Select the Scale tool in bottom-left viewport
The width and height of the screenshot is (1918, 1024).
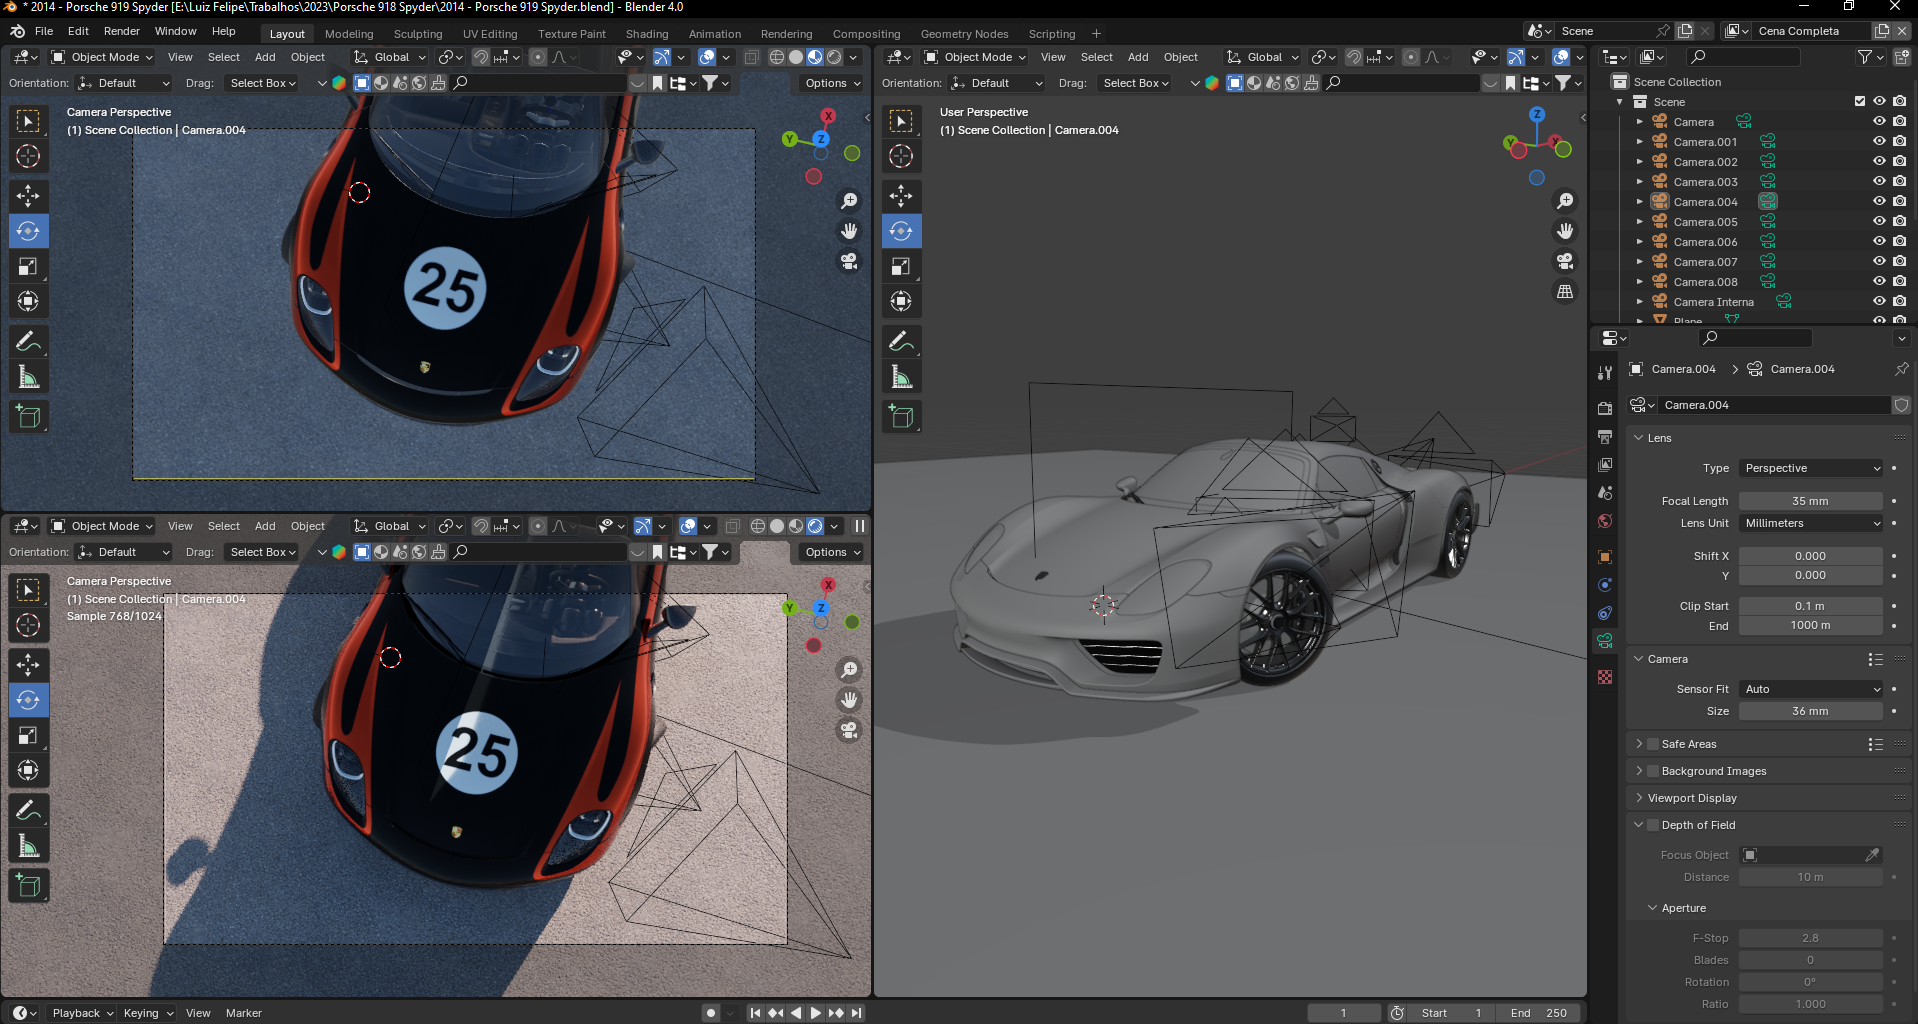point(28,735)
